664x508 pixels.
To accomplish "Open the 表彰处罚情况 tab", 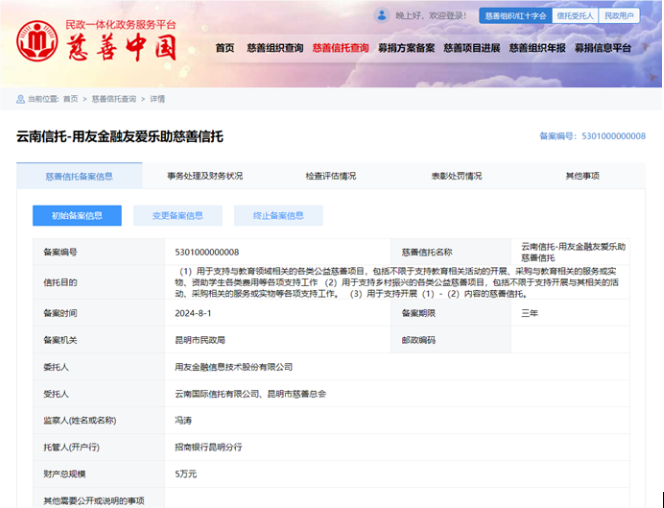I will [x=457, y=176].
